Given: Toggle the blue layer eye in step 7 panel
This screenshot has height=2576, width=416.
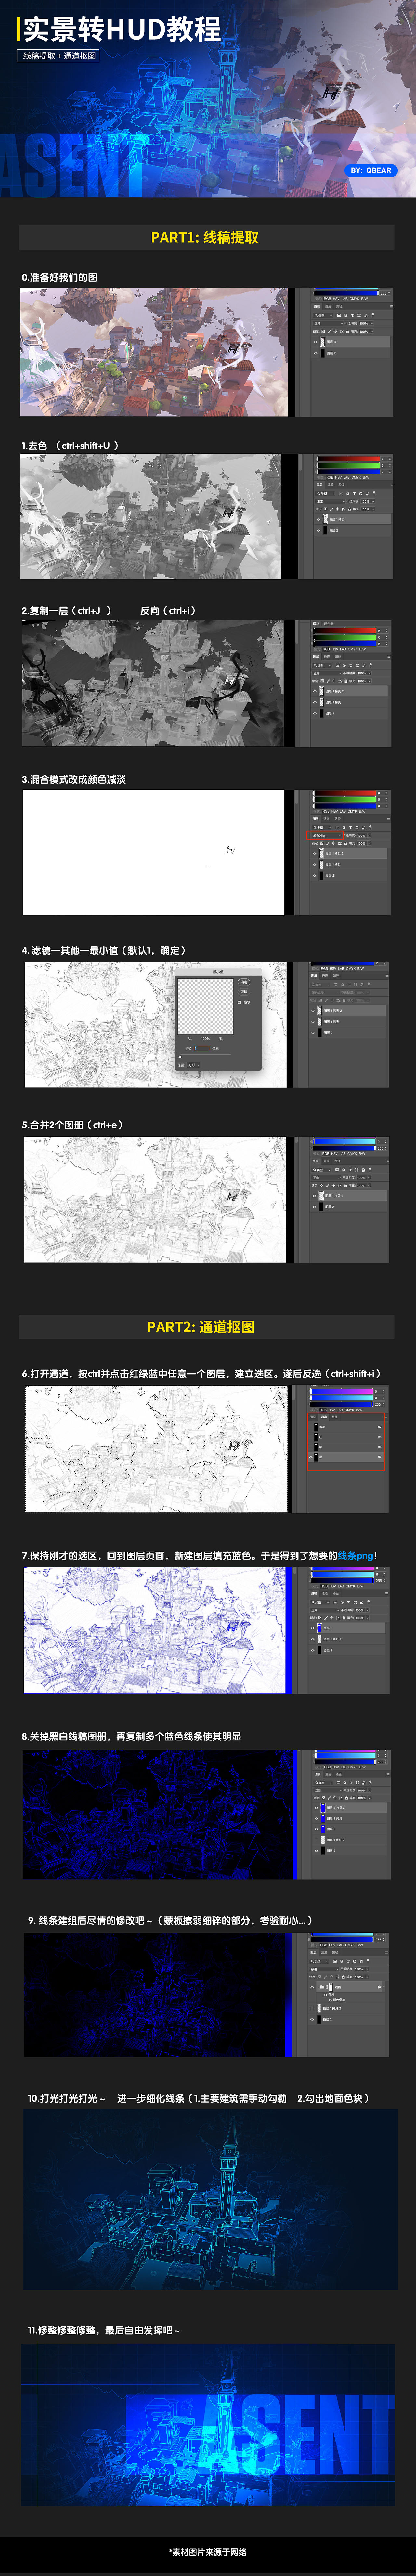Looking at the screenshot, I should pos(313,1628).
